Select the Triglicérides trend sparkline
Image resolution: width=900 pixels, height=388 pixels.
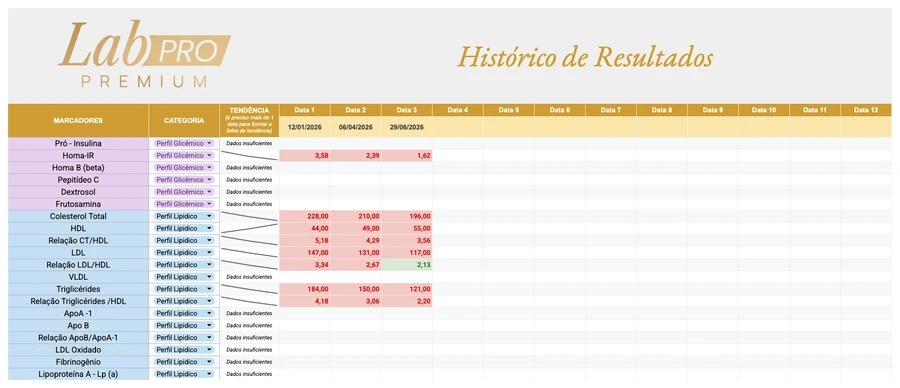[249, 289]
